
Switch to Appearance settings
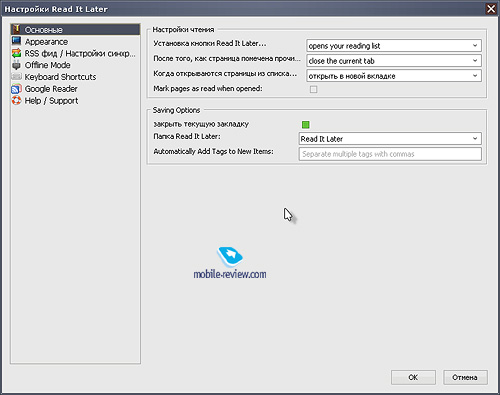point(75,41)
